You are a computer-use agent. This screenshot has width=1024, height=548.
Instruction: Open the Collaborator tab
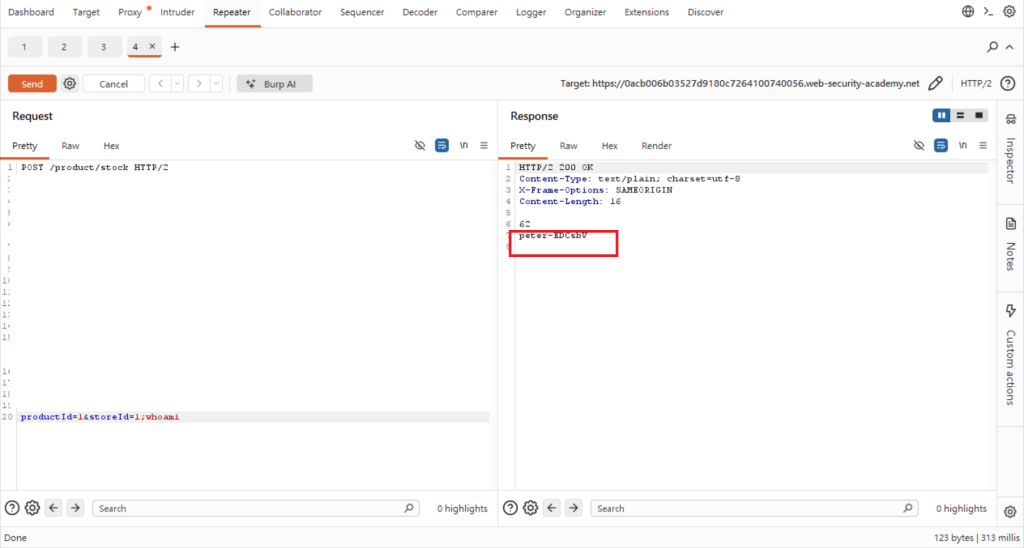click(x=295, y=12)
